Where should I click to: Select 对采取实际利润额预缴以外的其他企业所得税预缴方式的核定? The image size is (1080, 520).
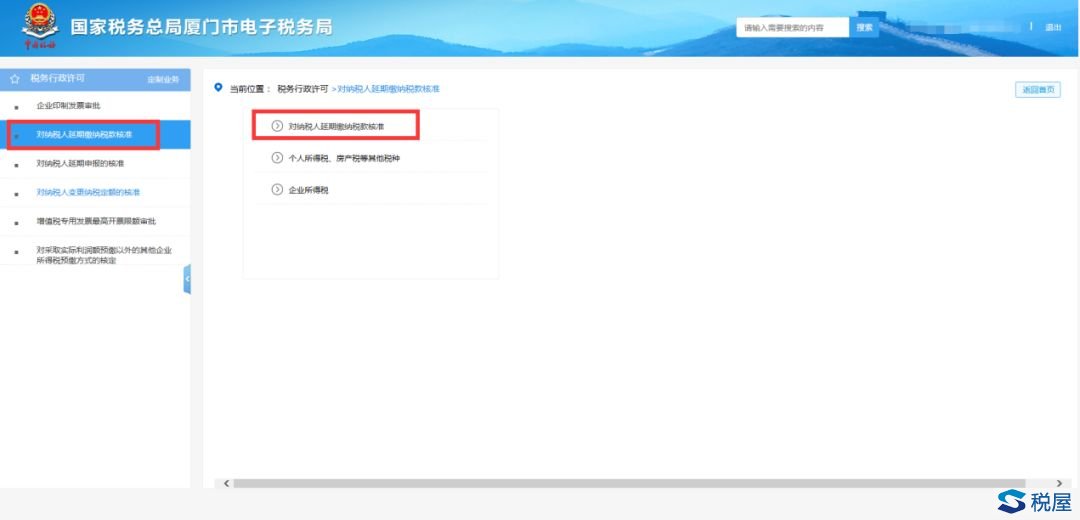pos(104,255)
